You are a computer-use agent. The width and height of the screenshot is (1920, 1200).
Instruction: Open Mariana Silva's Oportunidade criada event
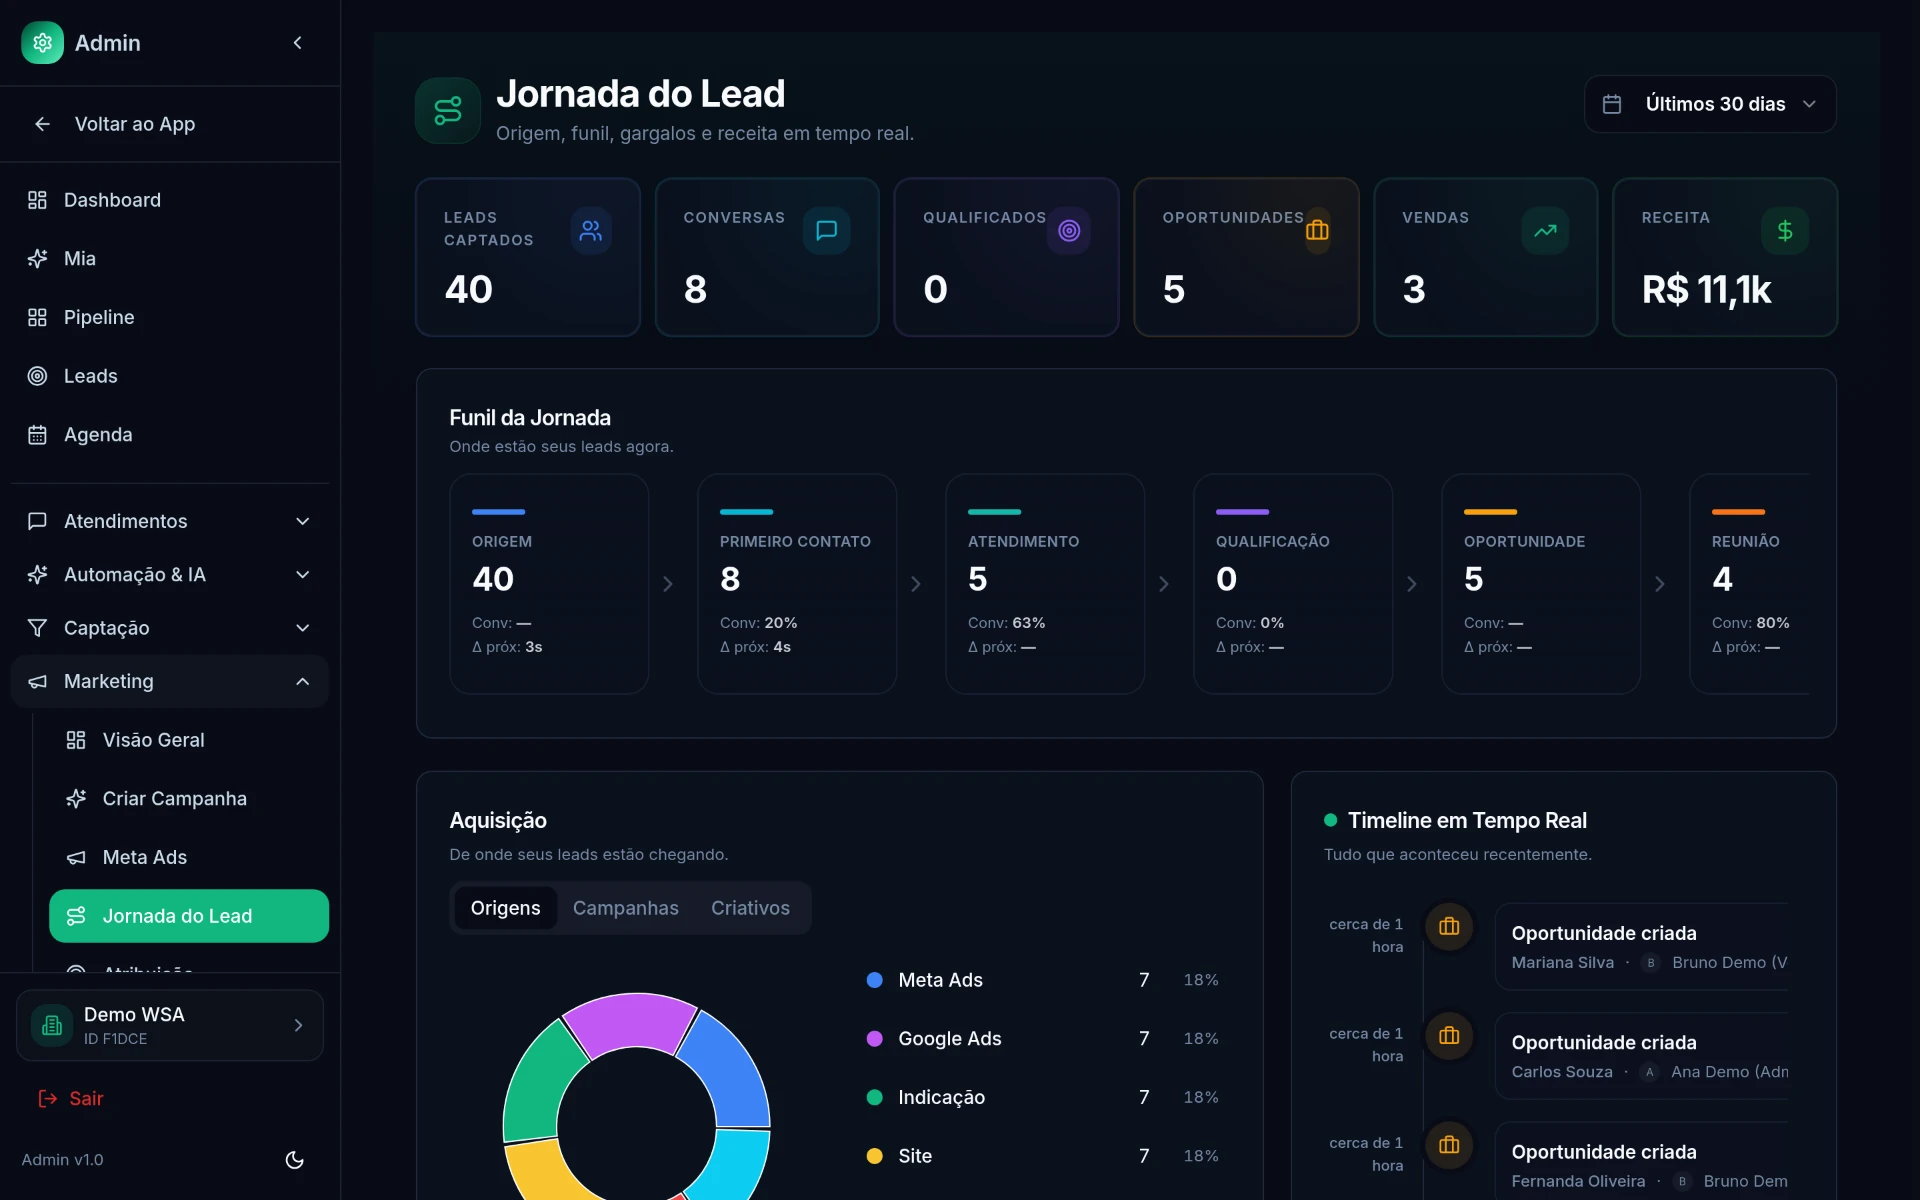1642,947
